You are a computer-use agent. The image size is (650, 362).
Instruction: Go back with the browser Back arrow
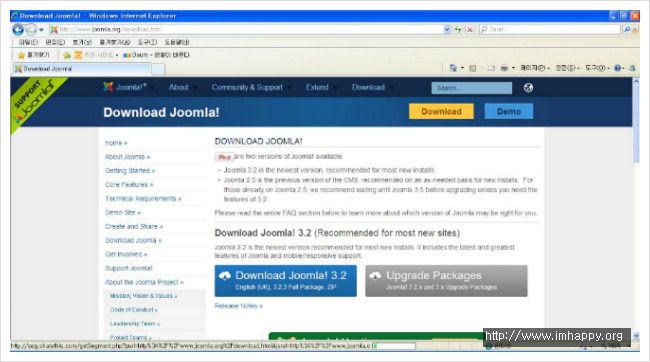click(18, 29)
